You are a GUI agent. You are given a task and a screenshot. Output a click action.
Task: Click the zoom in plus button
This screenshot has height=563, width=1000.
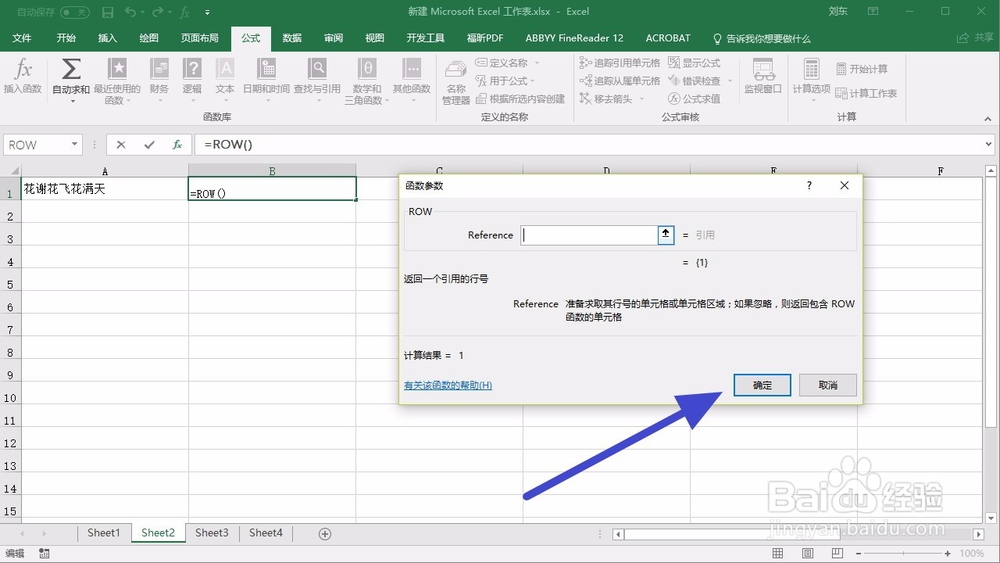(948, 553)
